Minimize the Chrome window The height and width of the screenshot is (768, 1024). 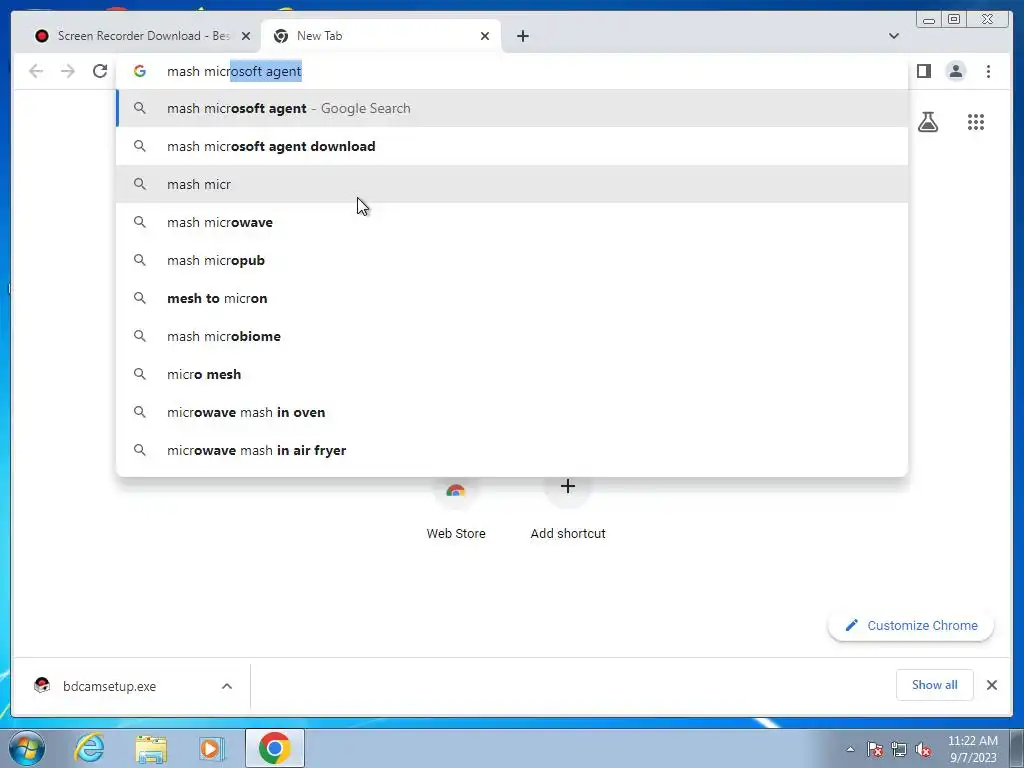click(929, 20)
